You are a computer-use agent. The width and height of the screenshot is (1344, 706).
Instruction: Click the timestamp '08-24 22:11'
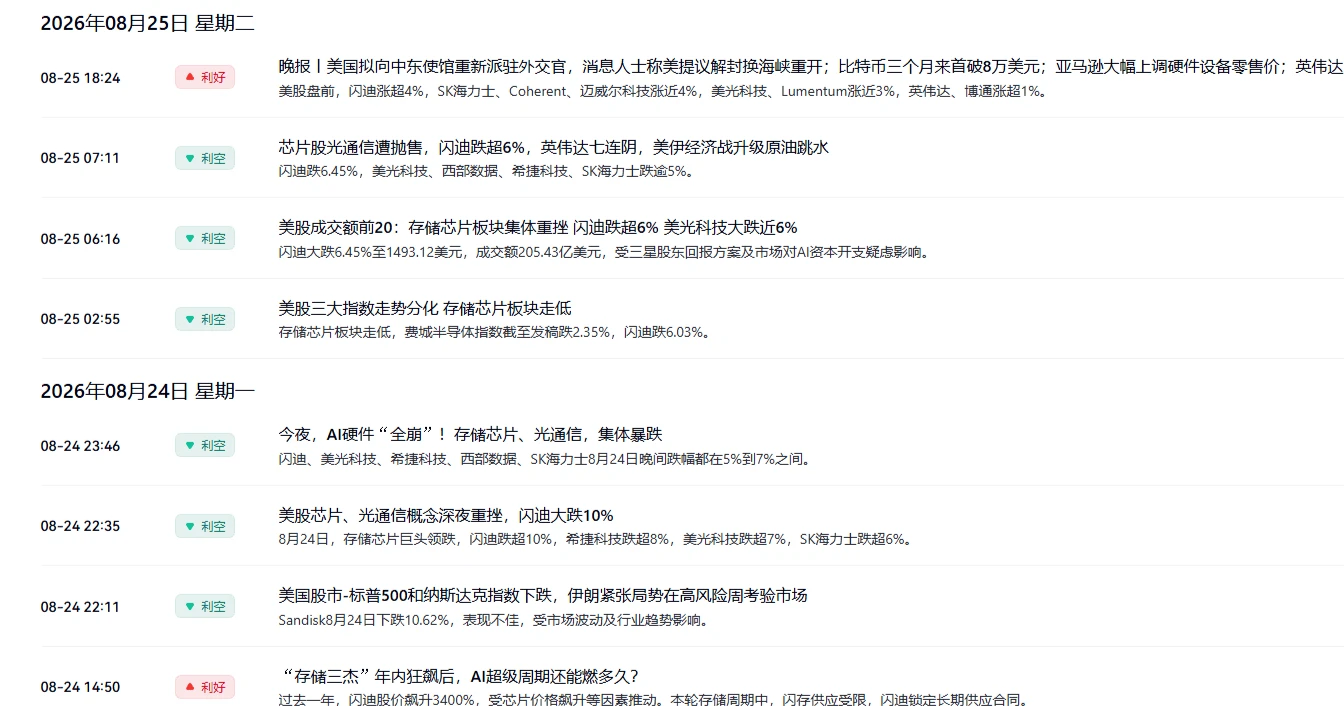(x=80, y=607)
